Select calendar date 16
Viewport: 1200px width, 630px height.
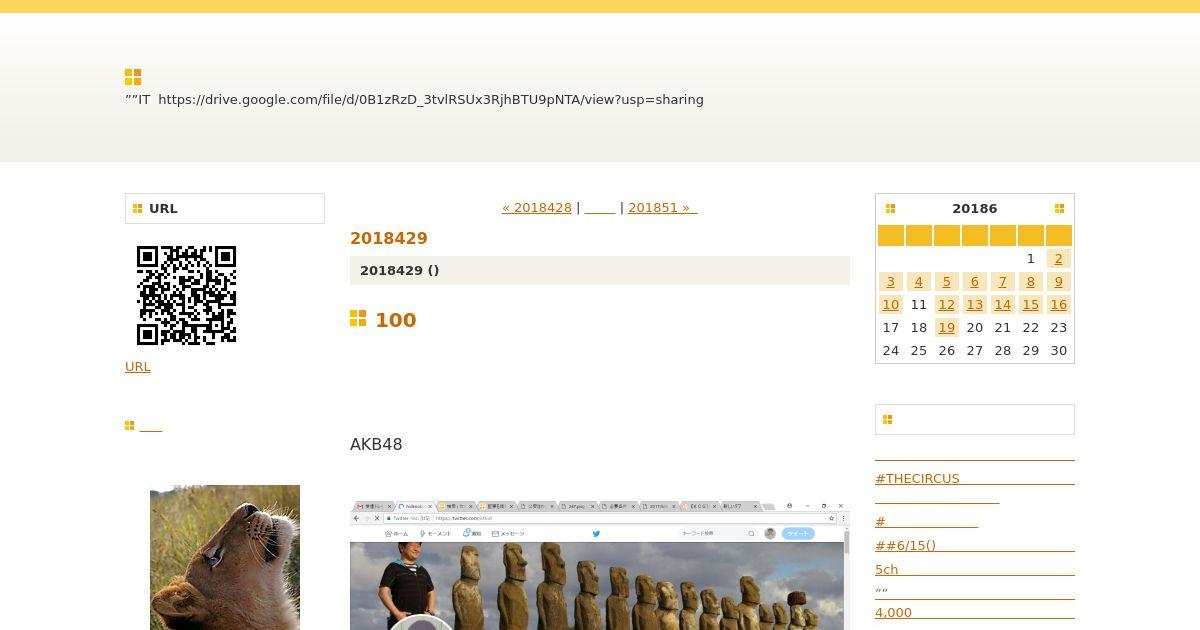click(x=1059, y=305)
